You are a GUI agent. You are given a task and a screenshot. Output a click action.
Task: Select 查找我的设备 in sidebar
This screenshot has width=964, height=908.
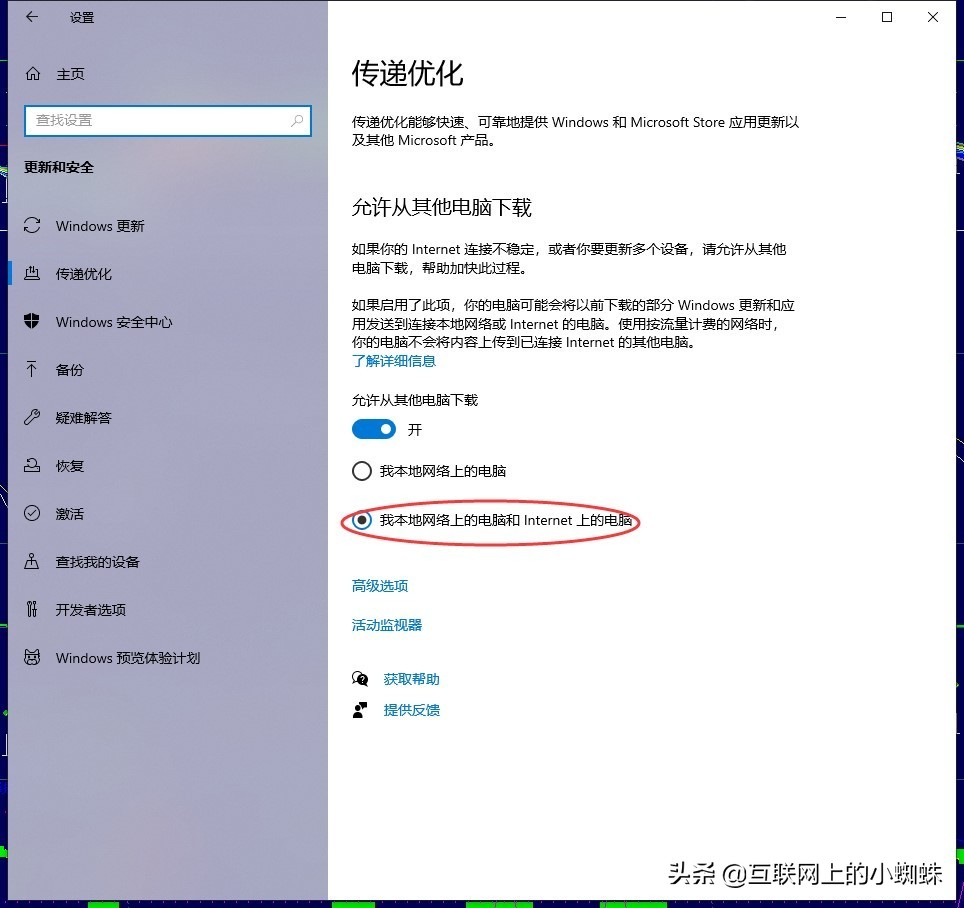tap(97, 562)
